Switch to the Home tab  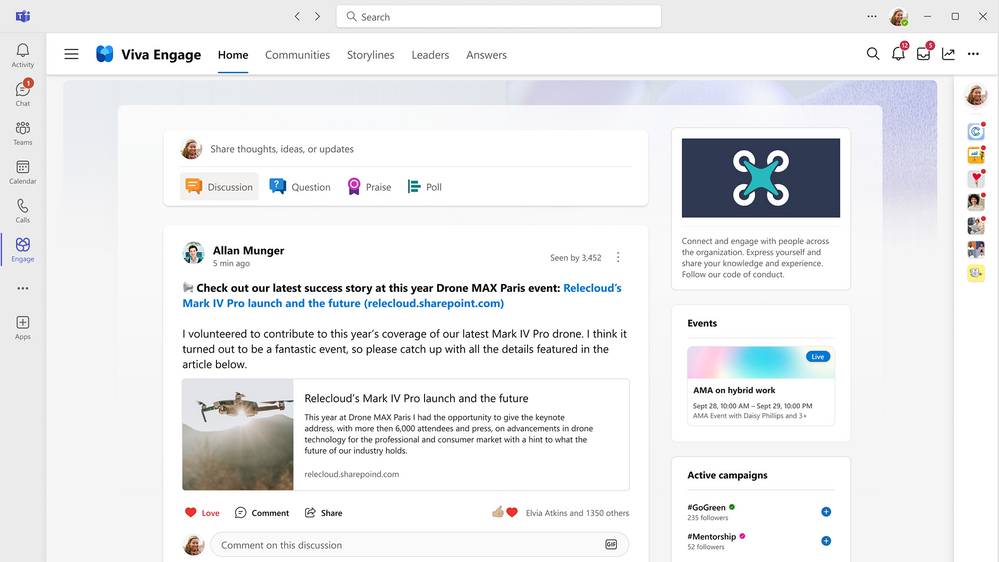pos(233,55)
